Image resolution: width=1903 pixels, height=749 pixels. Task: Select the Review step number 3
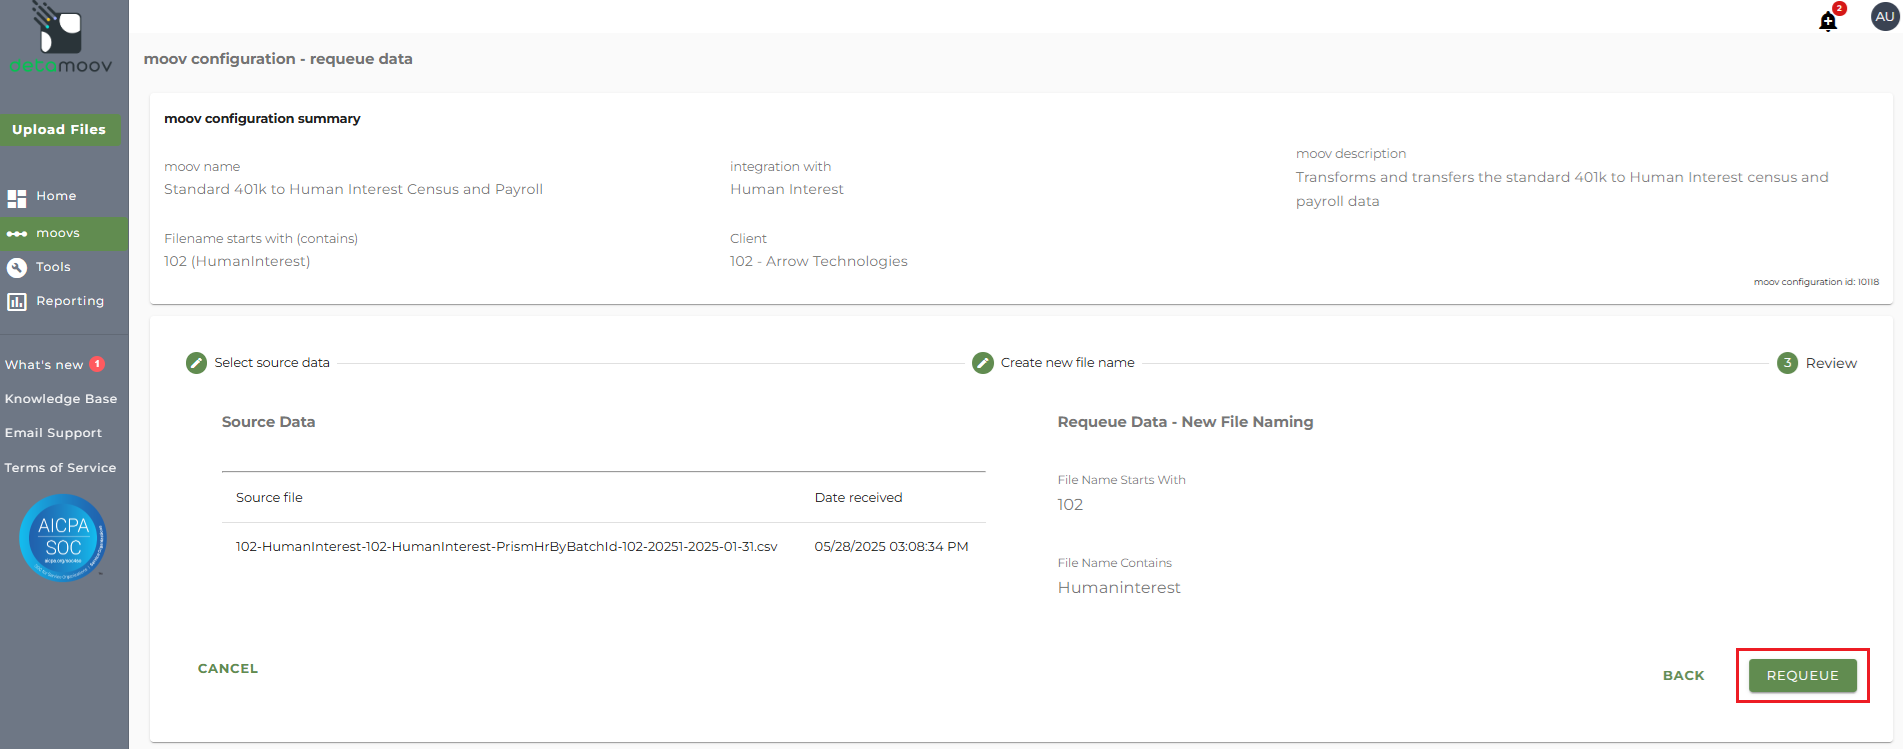click(1787, 363)
